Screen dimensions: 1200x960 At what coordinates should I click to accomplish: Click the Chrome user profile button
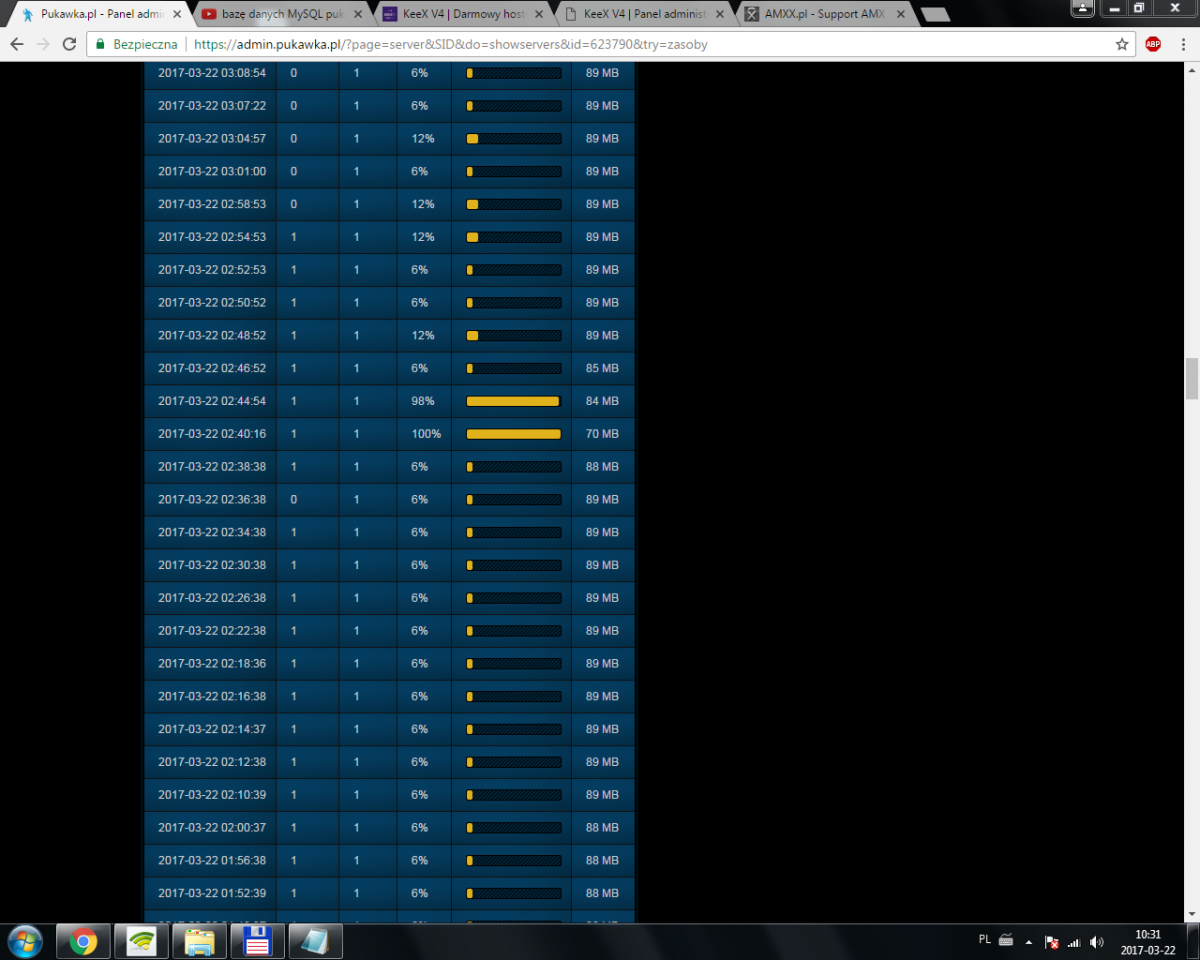(x=1084, y=8)
